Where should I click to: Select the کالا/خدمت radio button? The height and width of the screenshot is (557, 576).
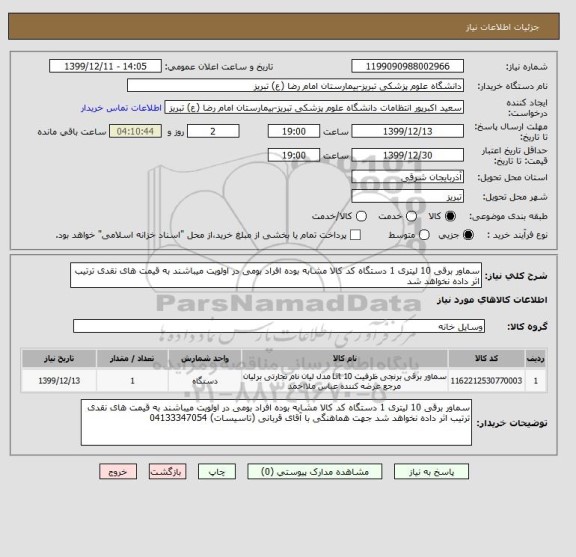361,216
